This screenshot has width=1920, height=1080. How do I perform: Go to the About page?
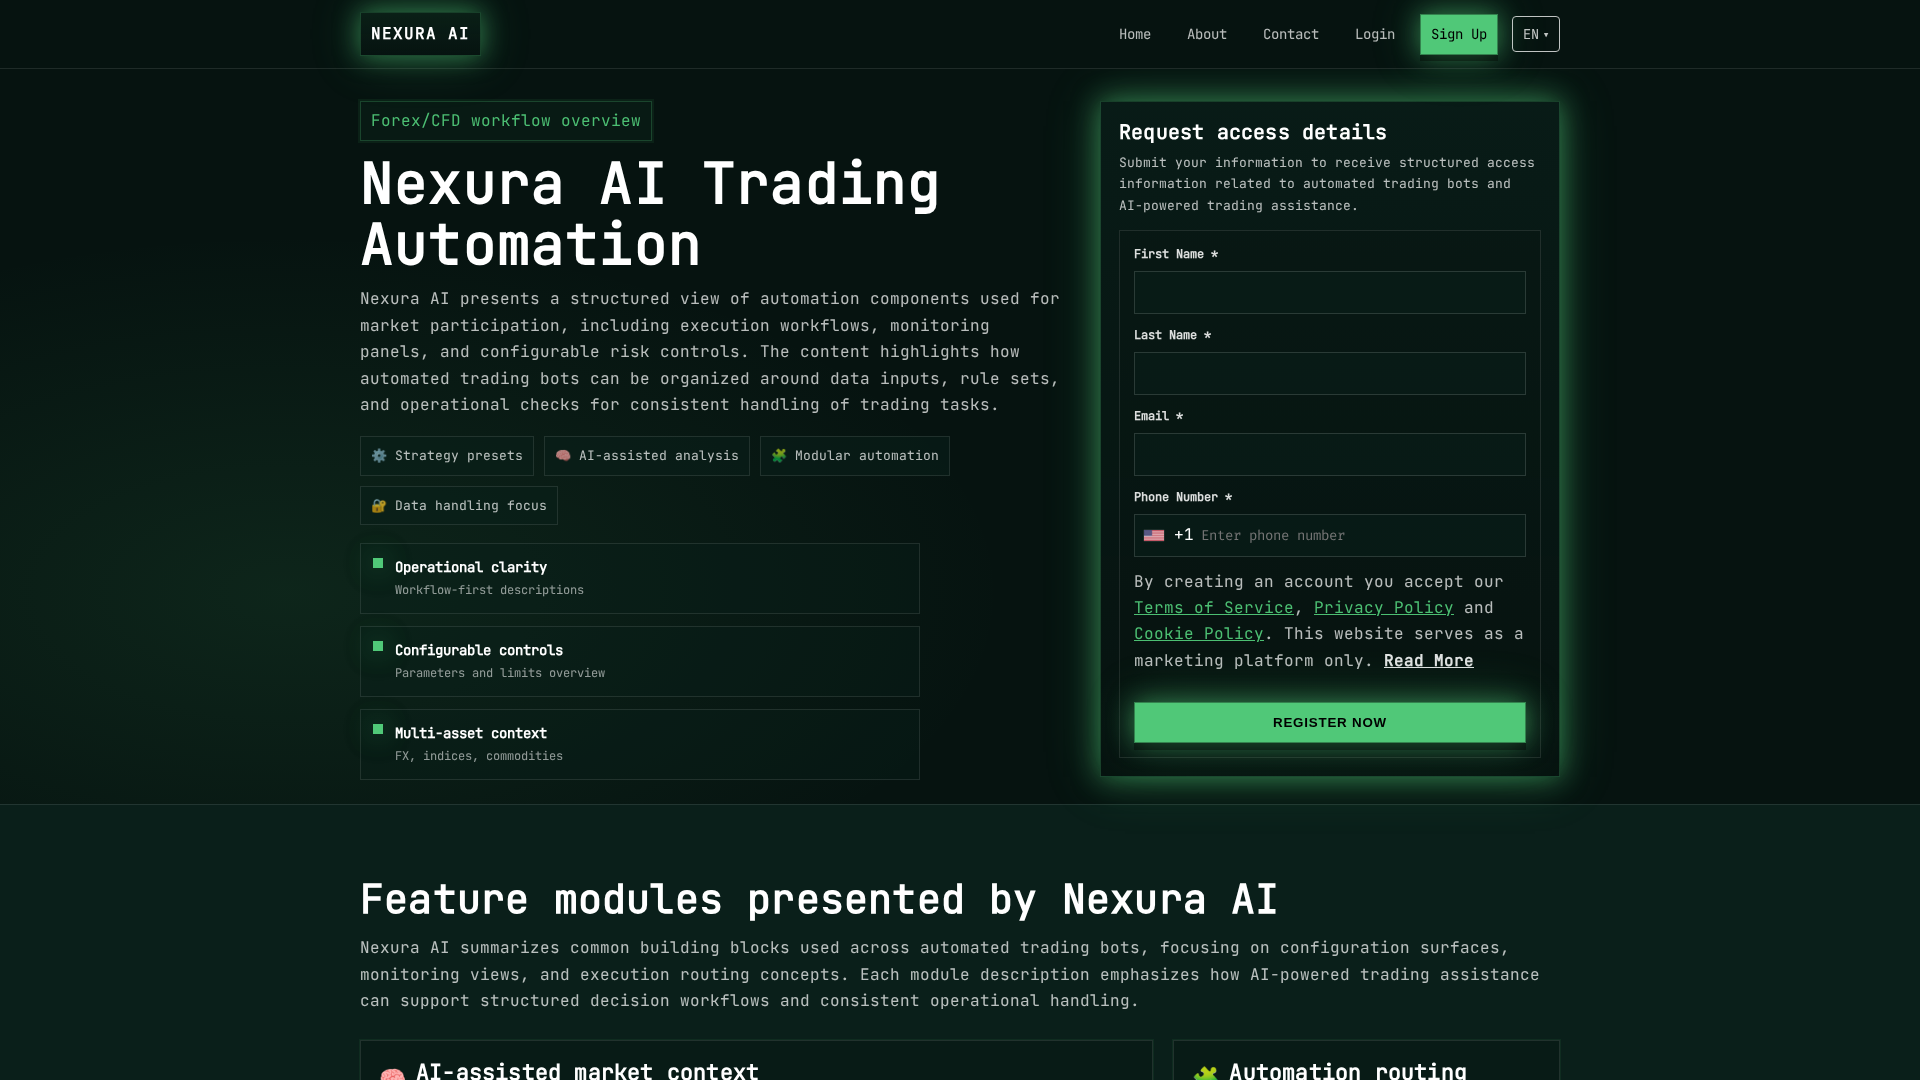[1207, 34]
